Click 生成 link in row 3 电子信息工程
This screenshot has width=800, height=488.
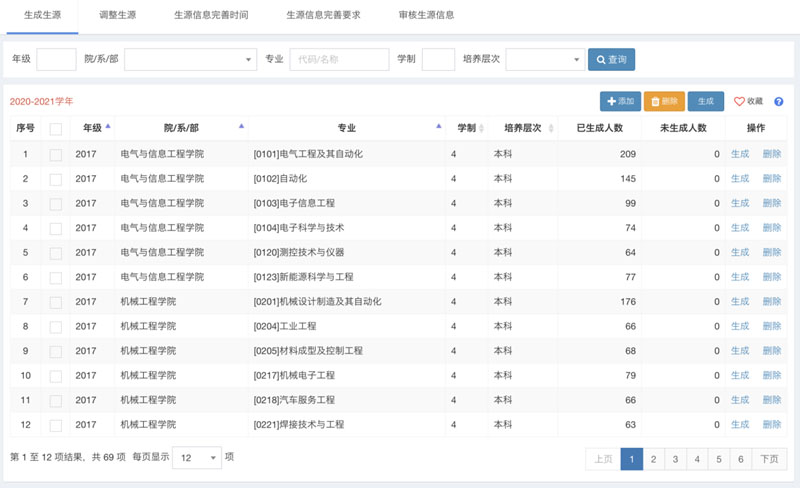(739, 203)
